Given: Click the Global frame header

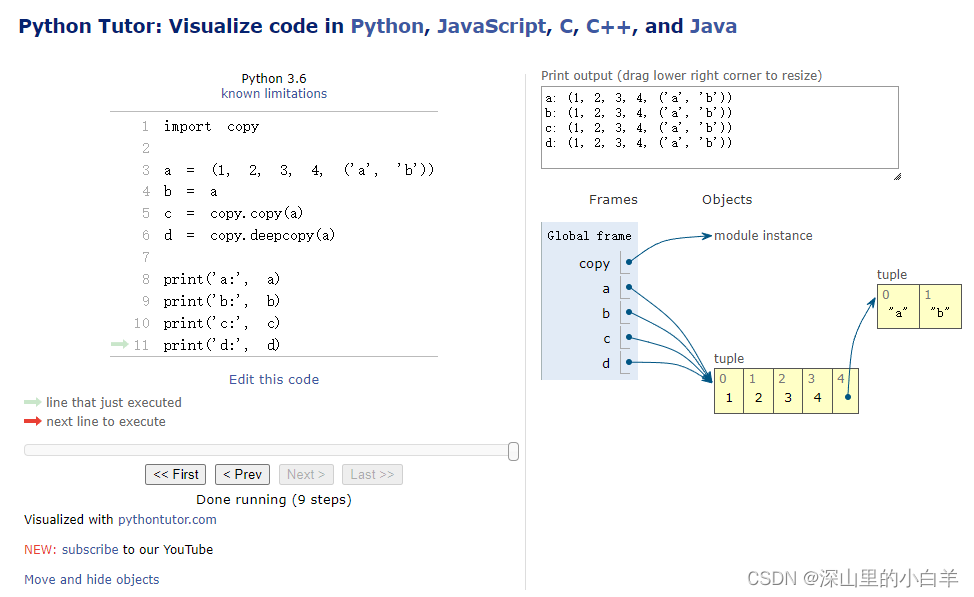Looking at the screenshot, I should 589,236.
